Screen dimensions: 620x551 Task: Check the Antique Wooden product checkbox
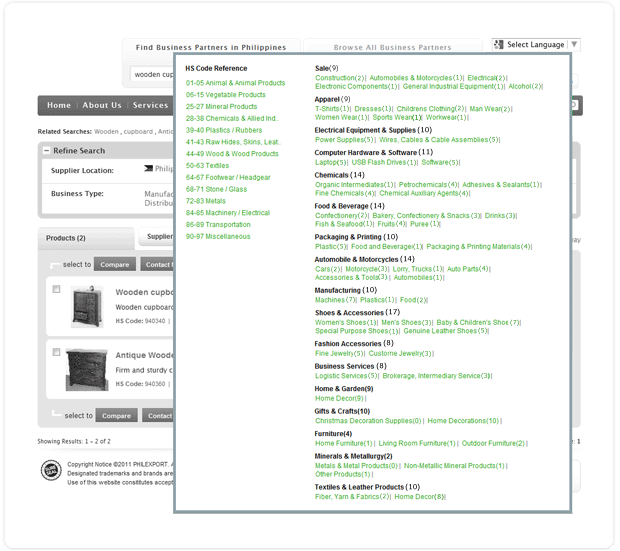57,352
